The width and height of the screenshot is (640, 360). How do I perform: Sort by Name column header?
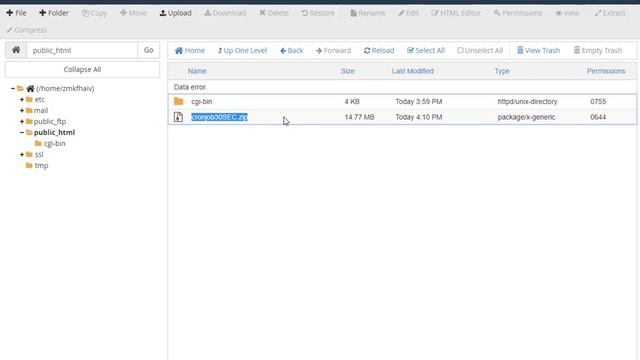pyautogui.click(x=197, y=71)
